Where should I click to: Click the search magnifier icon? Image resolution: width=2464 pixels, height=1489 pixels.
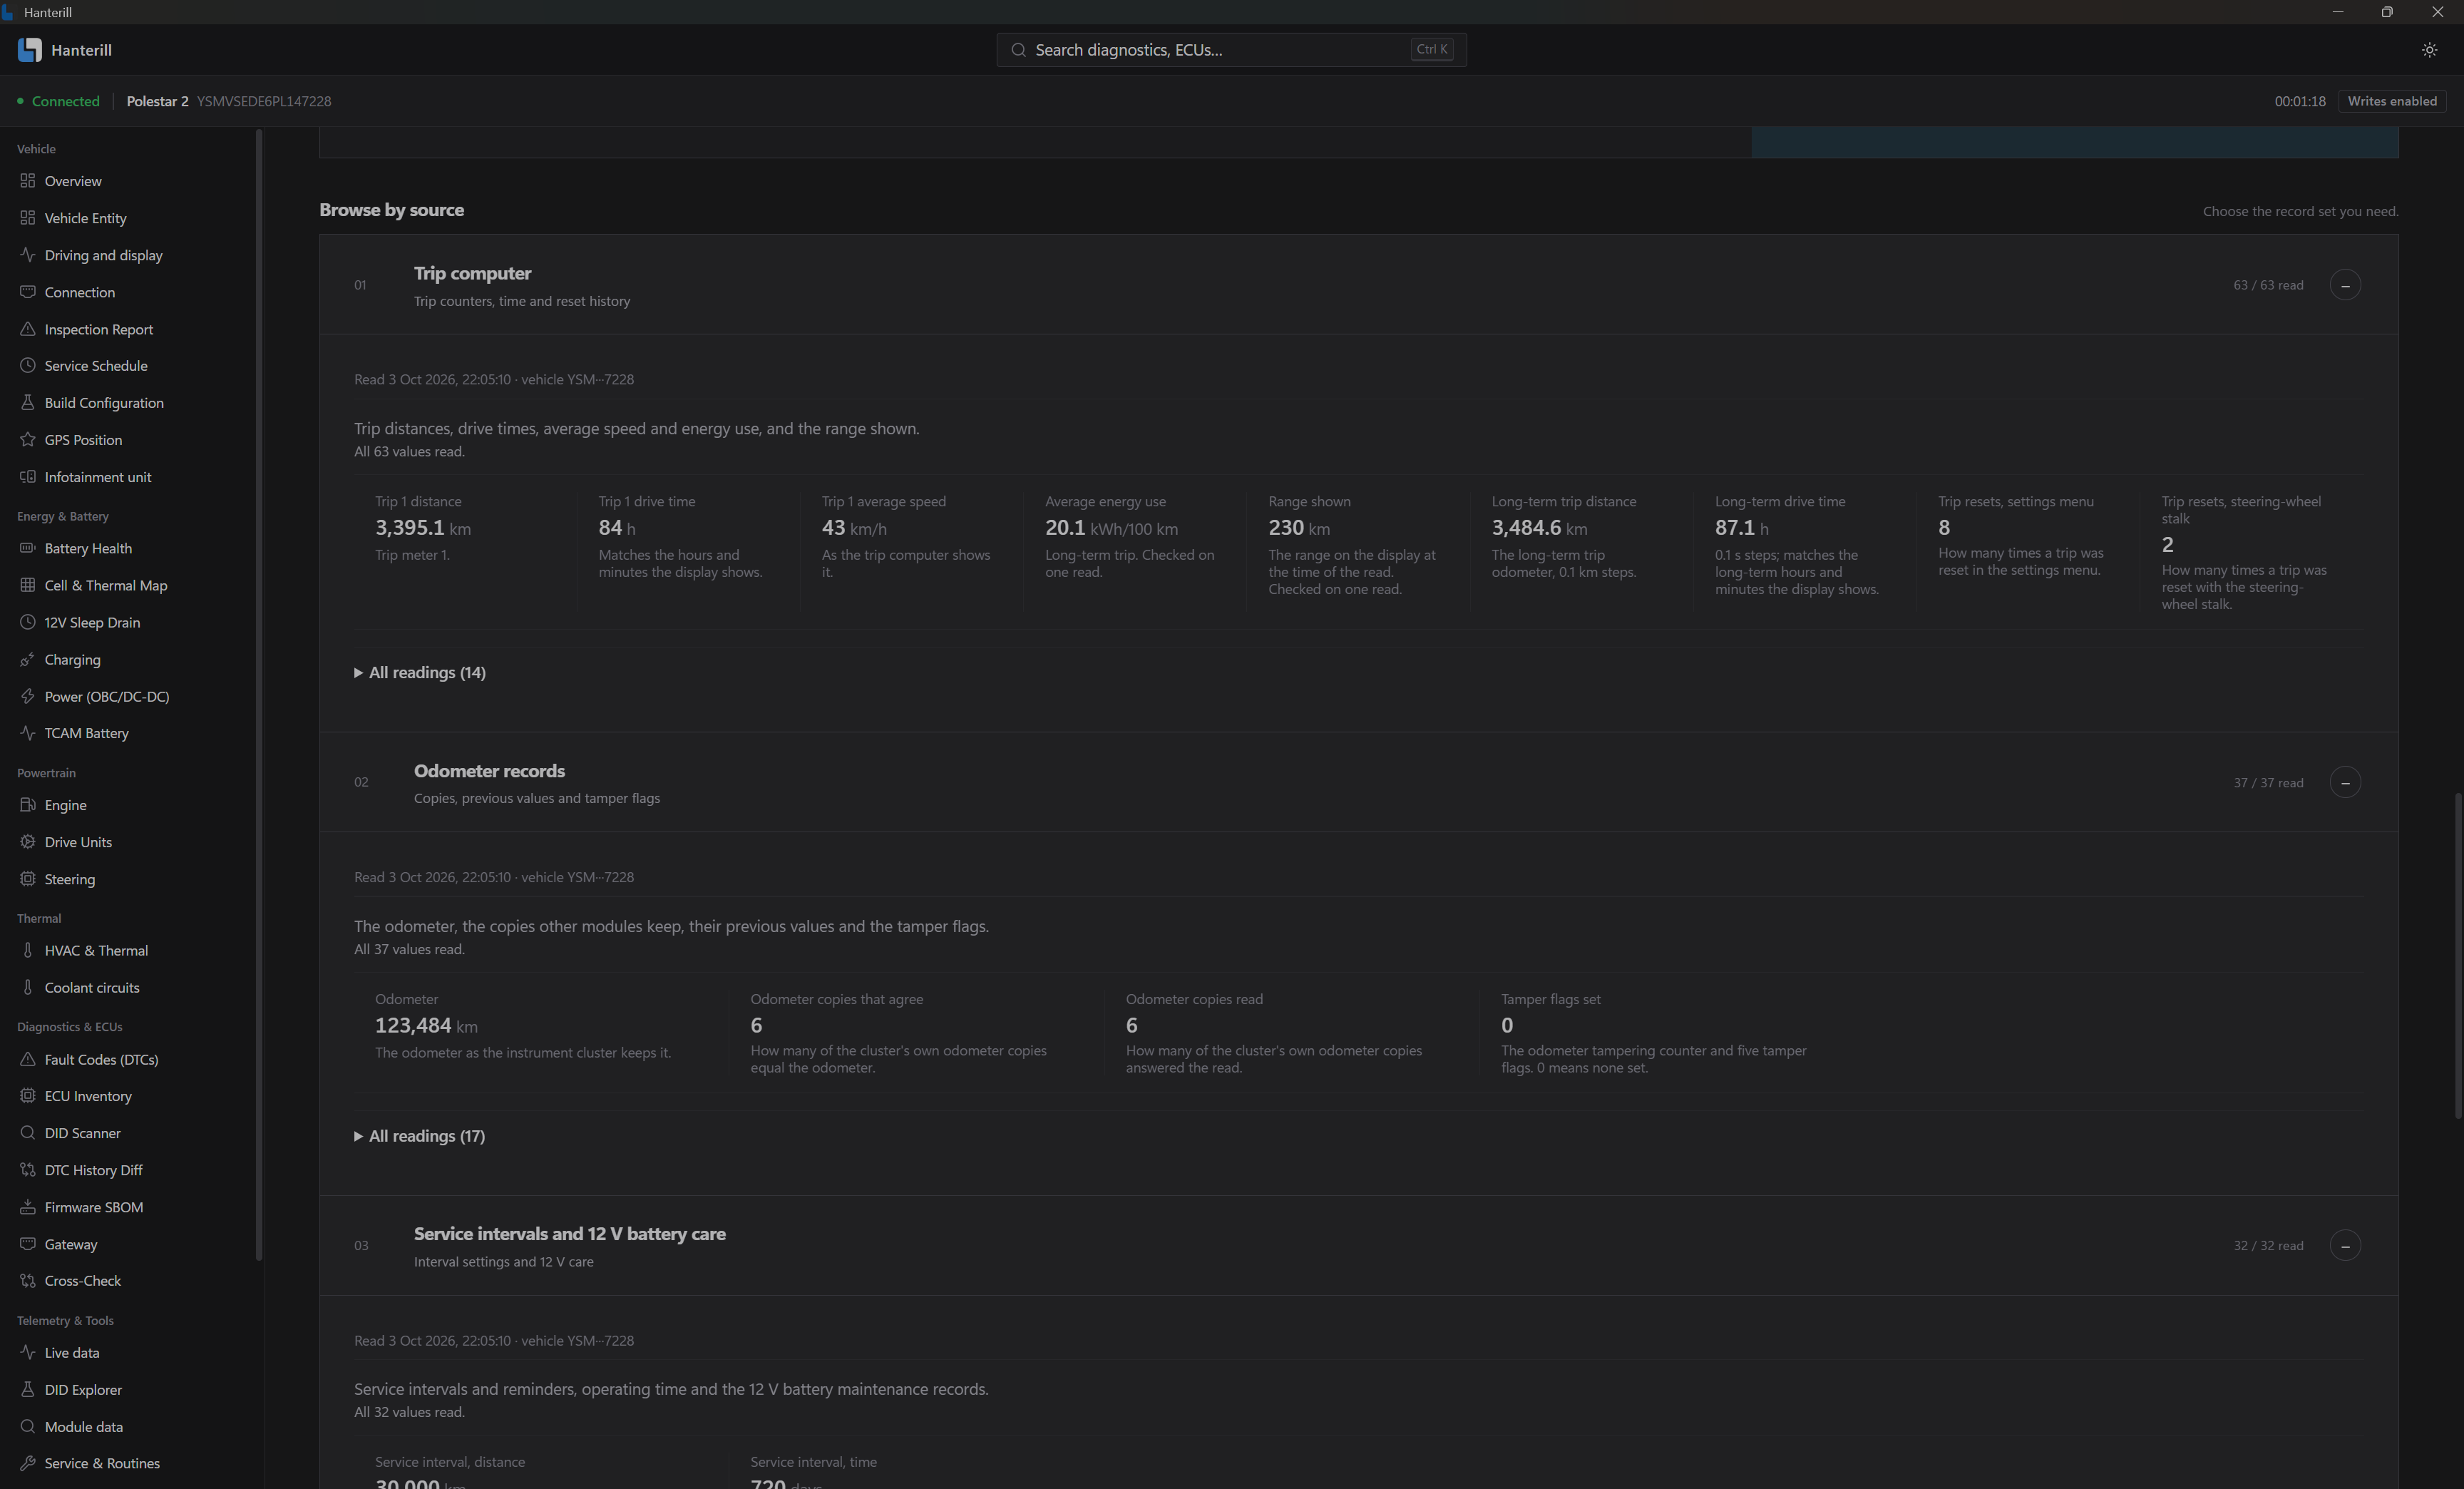pos(1018,50)
